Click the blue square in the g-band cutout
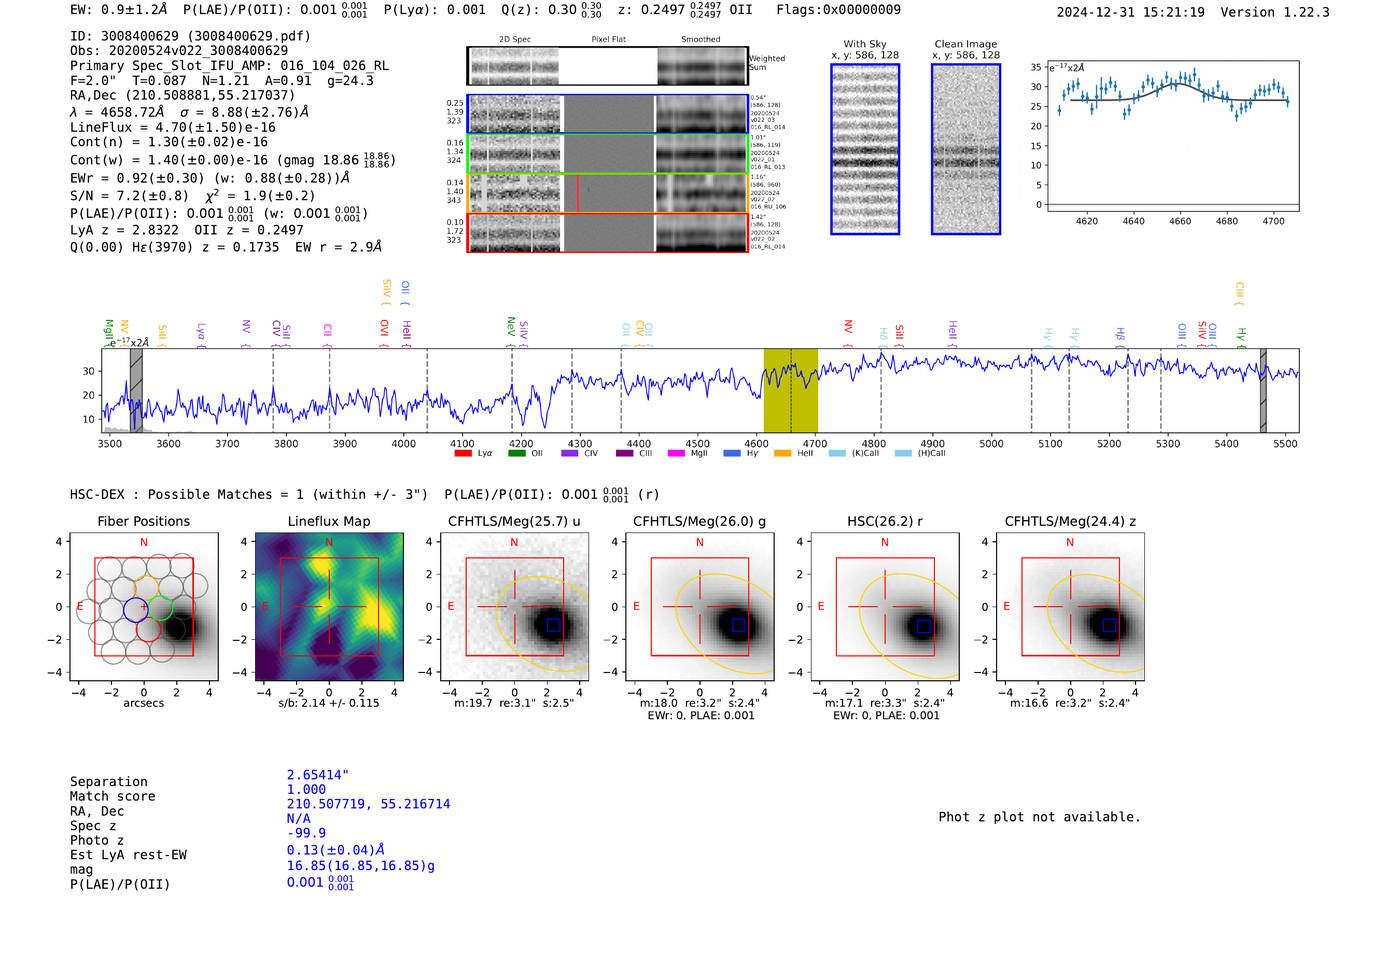This screenshot has width=1400, height=953. coord(738,625)
